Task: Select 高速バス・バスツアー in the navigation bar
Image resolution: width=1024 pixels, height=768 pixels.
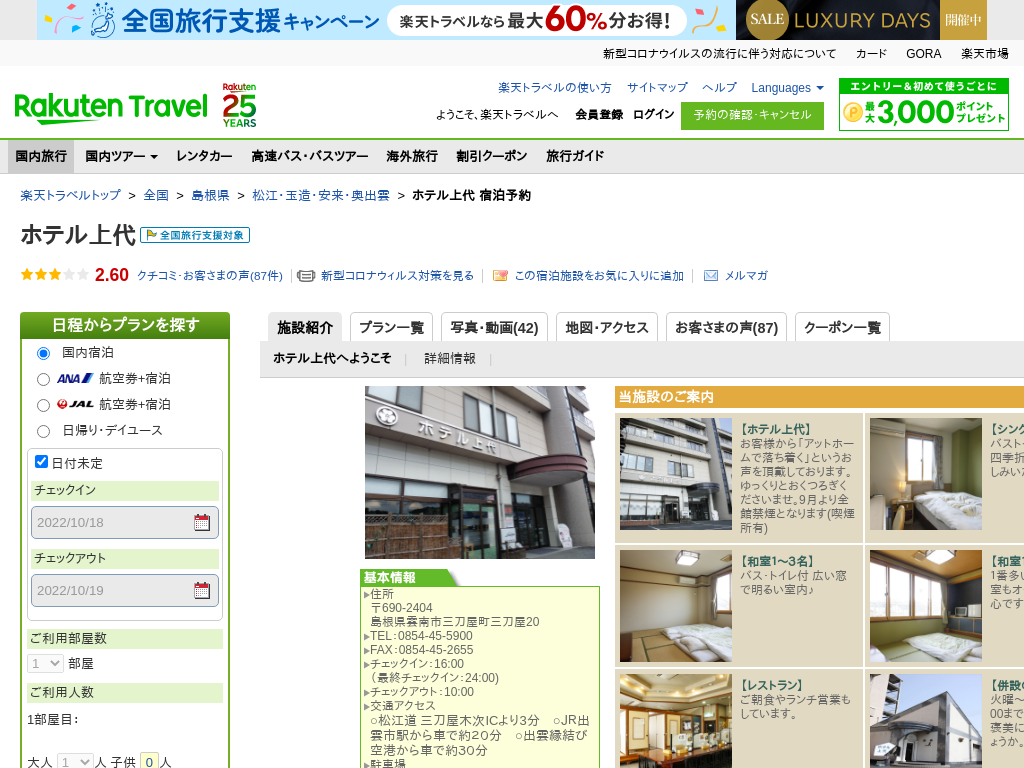Action: coord(310,156)
